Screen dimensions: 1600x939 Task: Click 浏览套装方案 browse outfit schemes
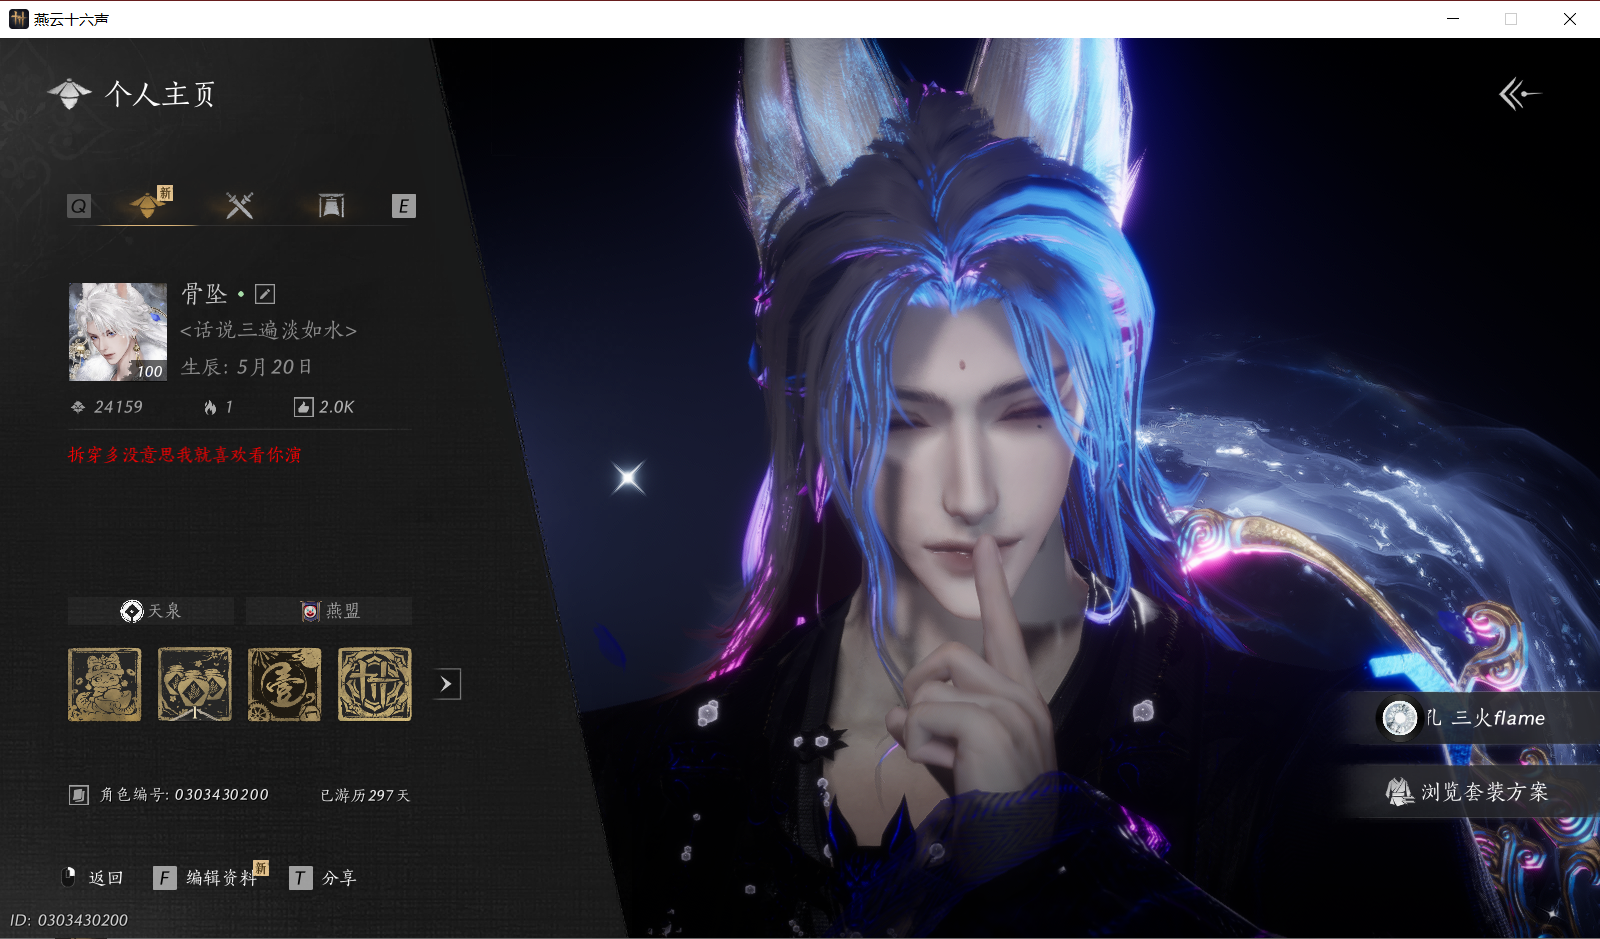pyautogui.click(x=1472, y=792)
